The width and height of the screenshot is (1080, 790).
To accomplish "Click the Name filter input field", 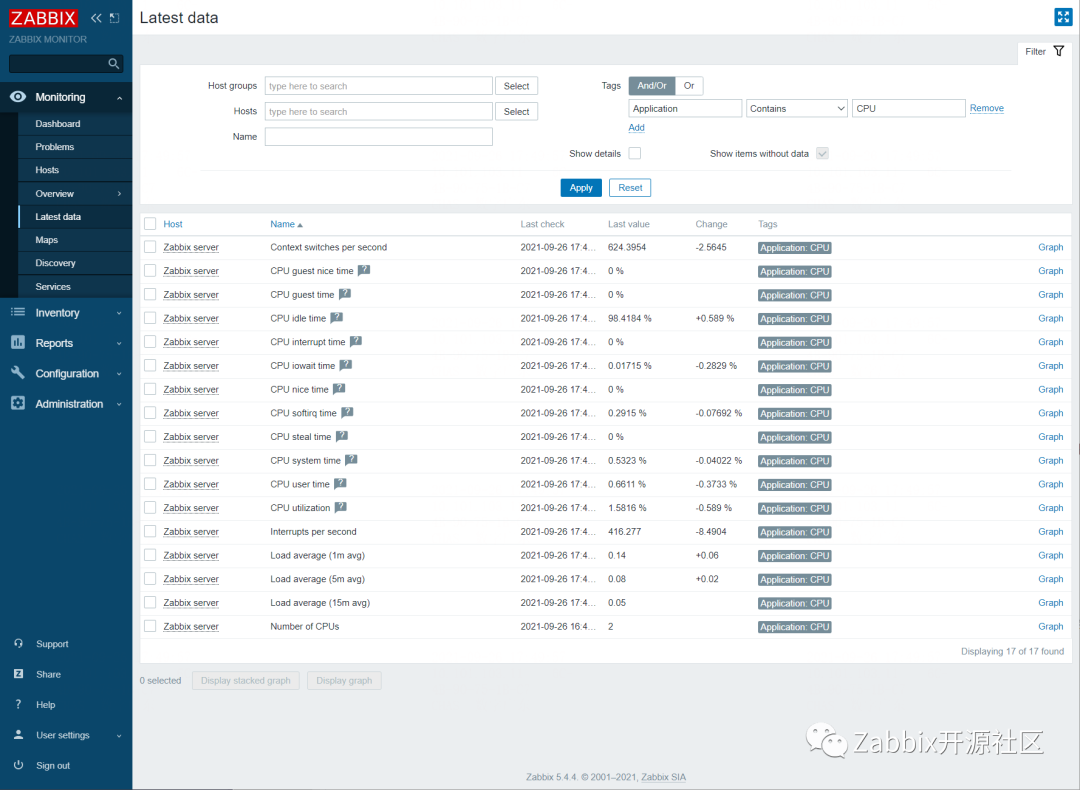I will pyautogui.click(x=378, y=136).
